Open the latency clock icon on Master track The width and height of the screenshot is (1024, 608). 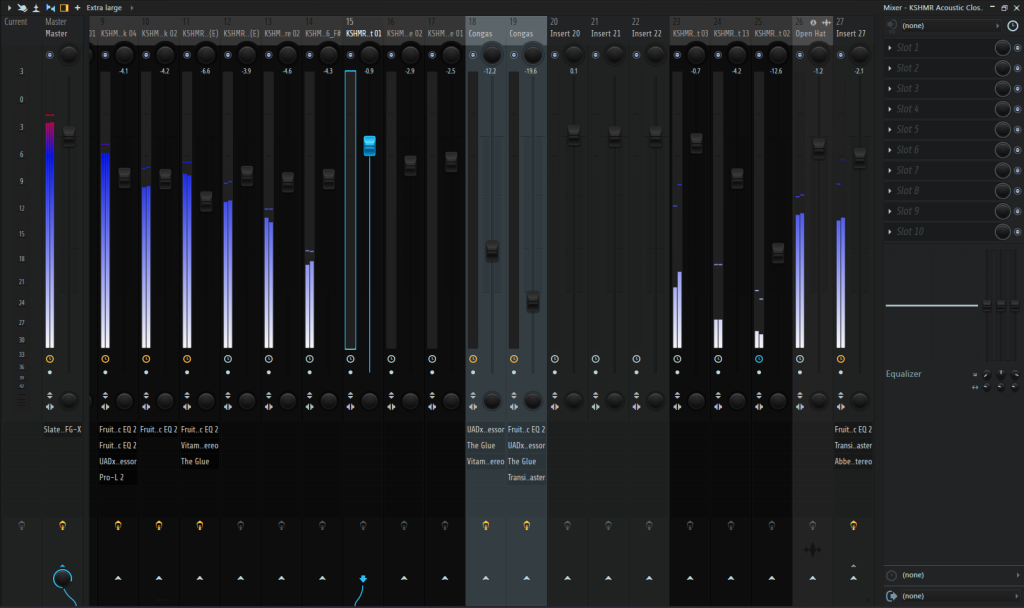pyautogui.click(x=49, y=358)
